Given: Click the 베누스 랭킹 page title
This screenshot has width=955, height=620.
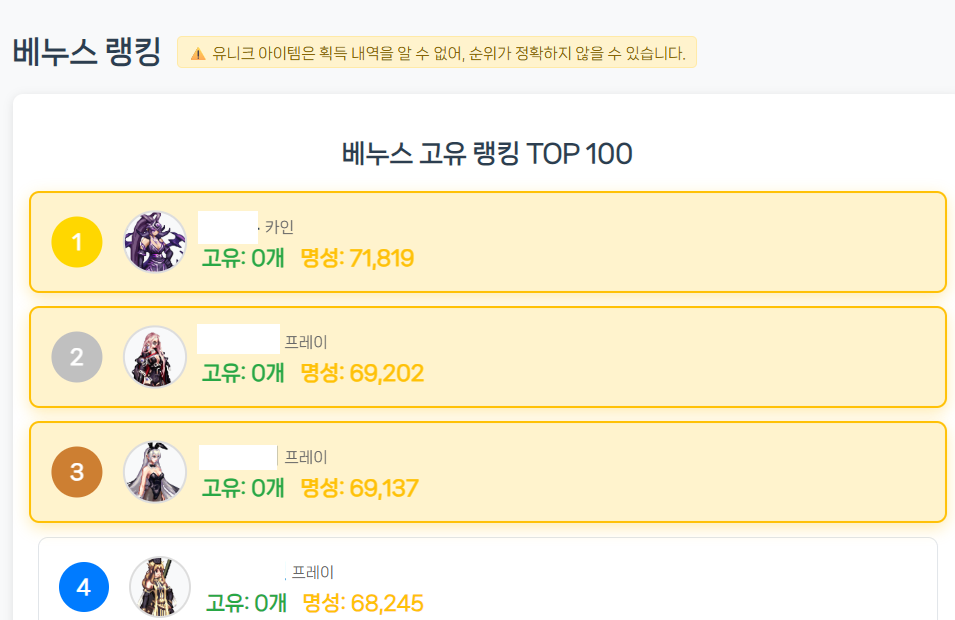Looking at the screenshot, I should tap(87, 52).
